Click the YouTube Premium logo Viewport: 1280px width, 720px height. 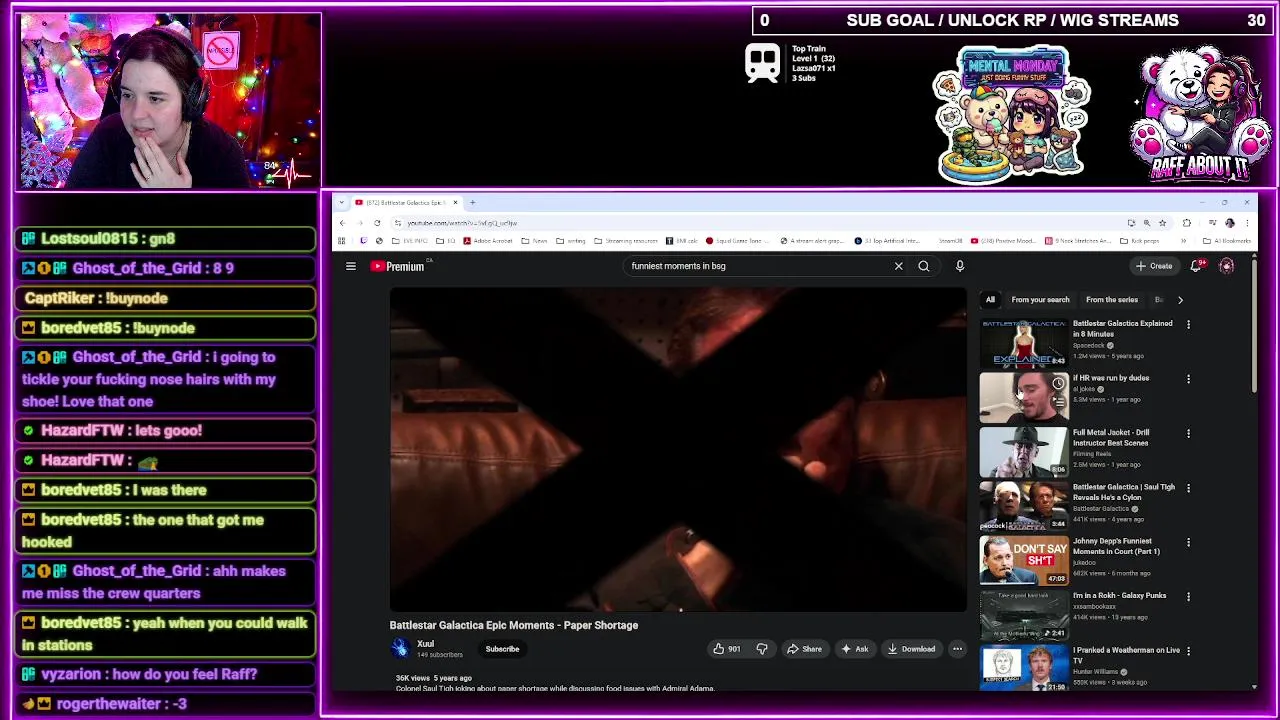(398, 266)
